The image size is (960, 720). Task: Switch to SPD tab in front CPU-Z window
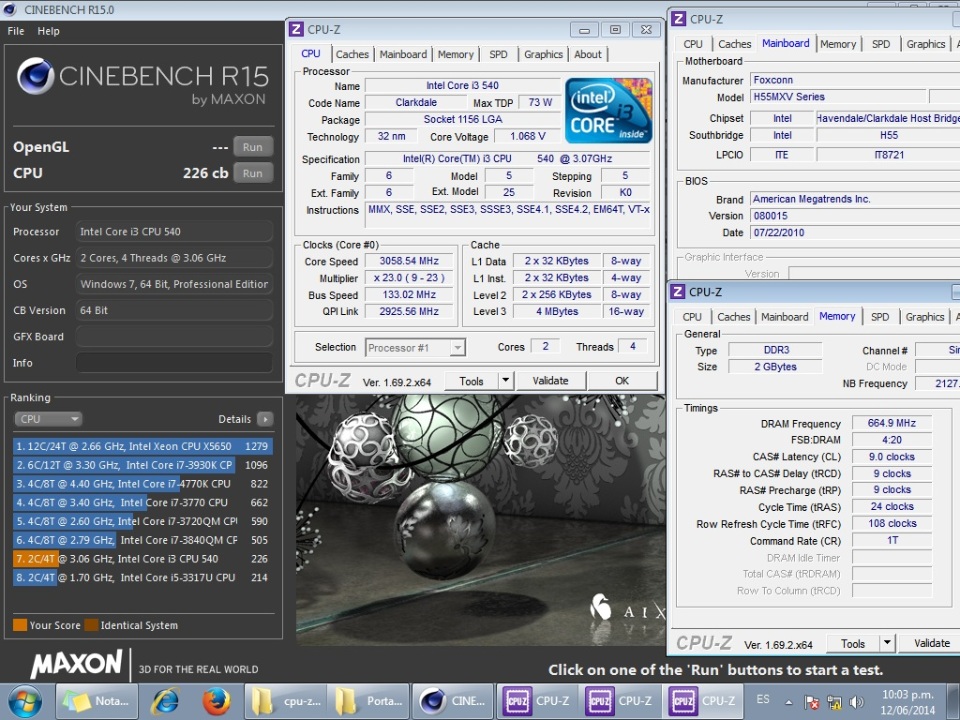coord(498,54)
